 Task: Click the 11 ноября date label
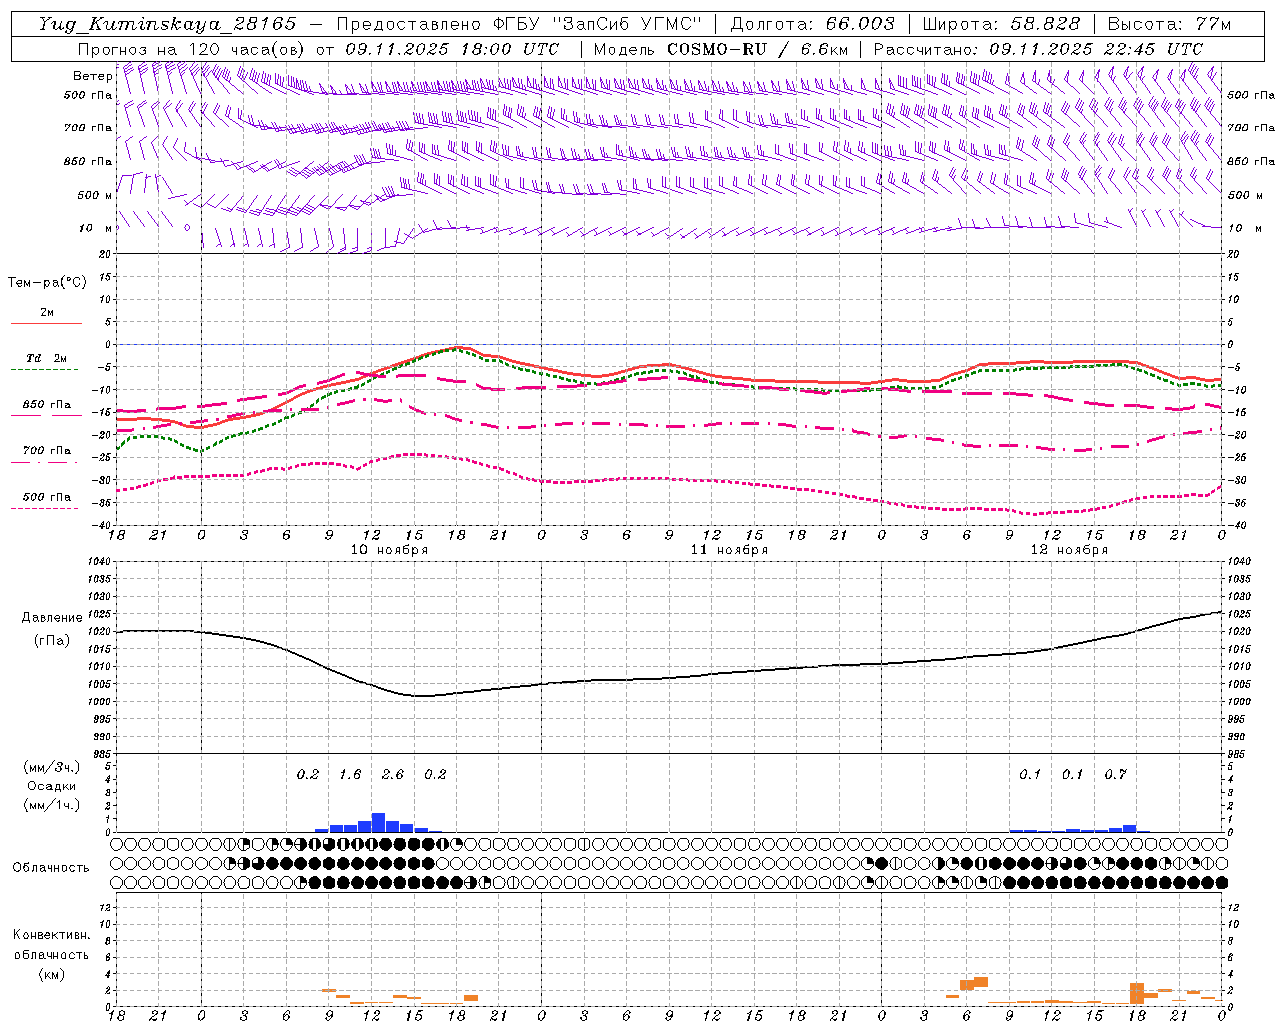tap(729, 550)
